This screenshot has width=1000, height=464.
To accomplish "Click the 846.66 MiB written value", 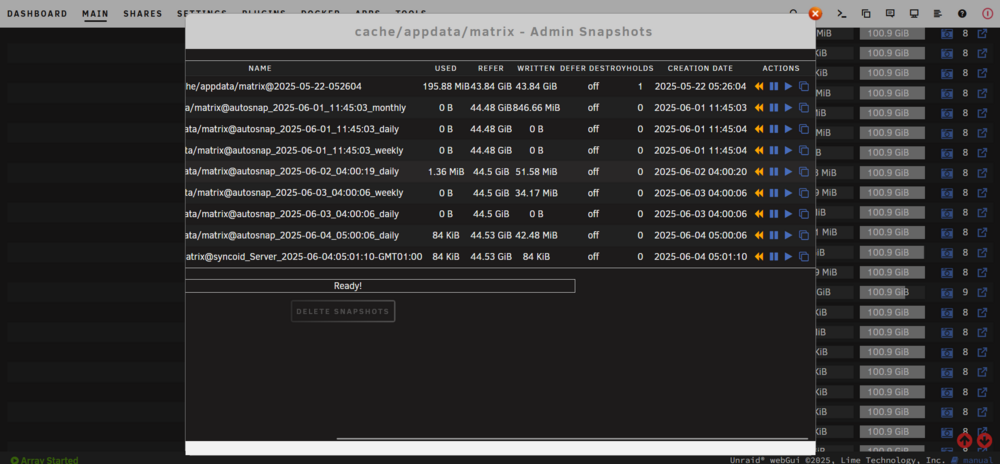I will (x=535, y=108).
